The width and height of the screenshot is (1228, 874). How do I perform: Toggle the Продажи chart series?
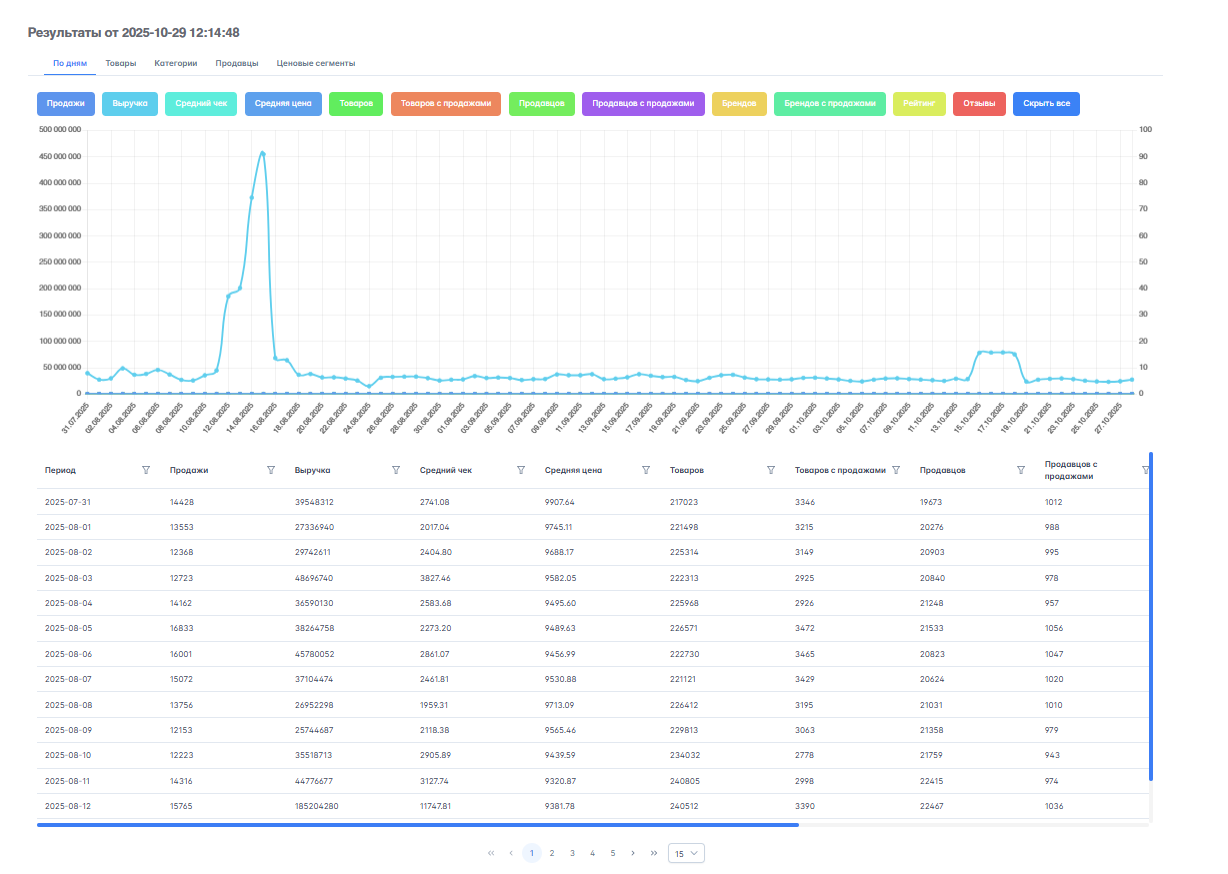point(66,104)
